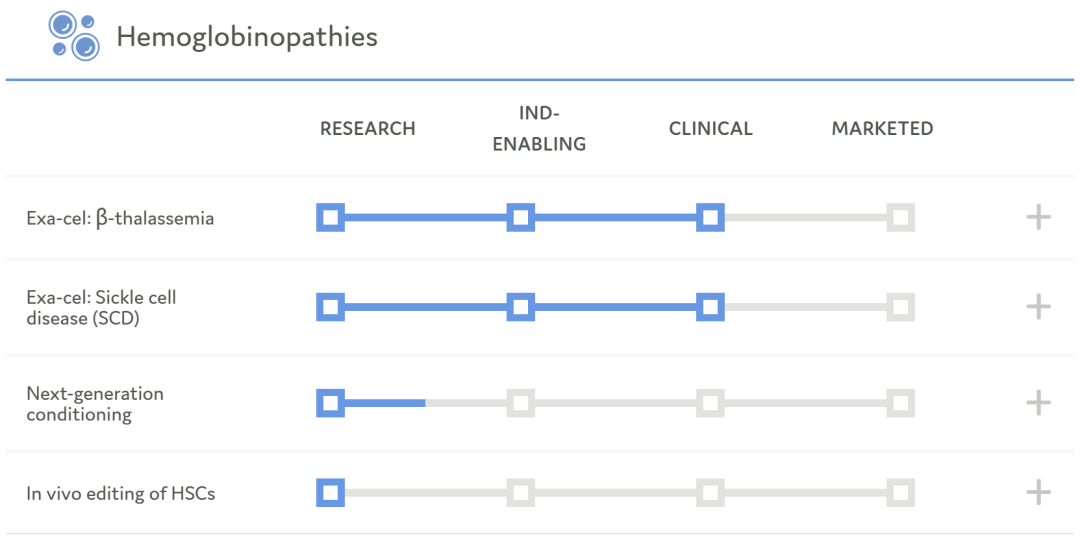
Task: Expand Next-generation conditioning details with plus
Action: 1038,403
